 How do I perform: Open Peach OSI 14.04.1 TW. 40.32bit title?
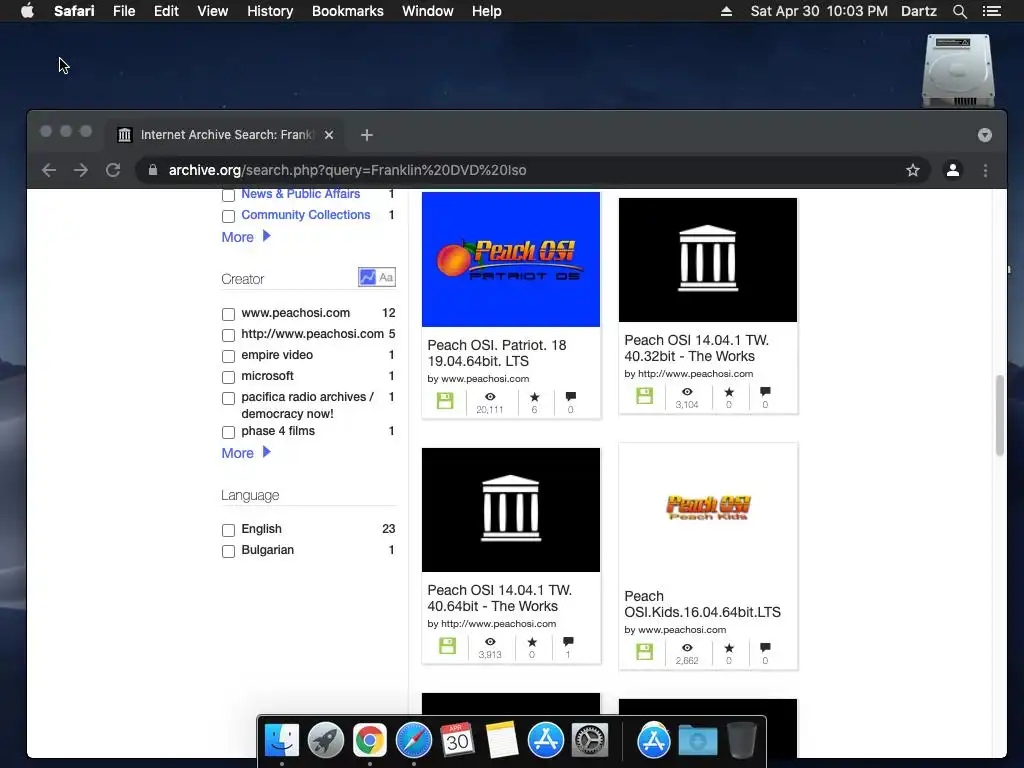(696, 348)
